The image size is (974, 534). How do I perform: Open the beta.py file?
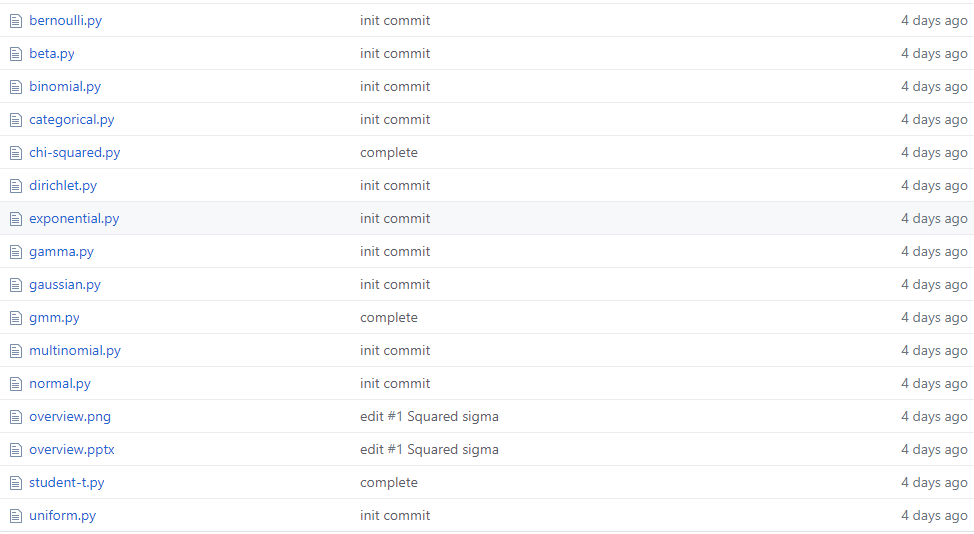coord(52,53)
